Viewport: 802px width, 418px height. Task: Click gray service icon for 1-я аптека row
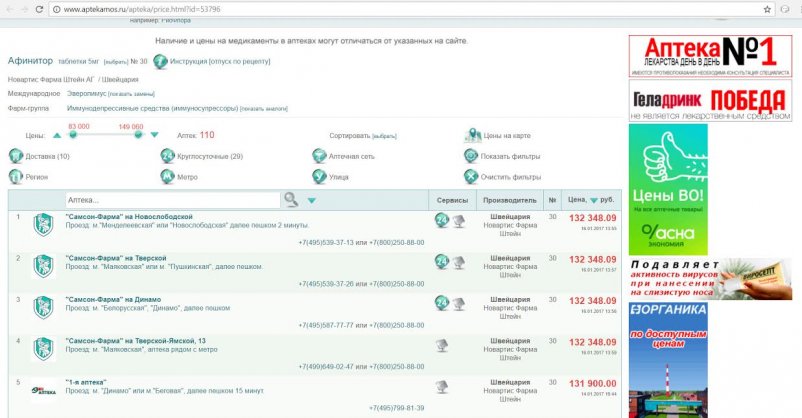(442, 387)
